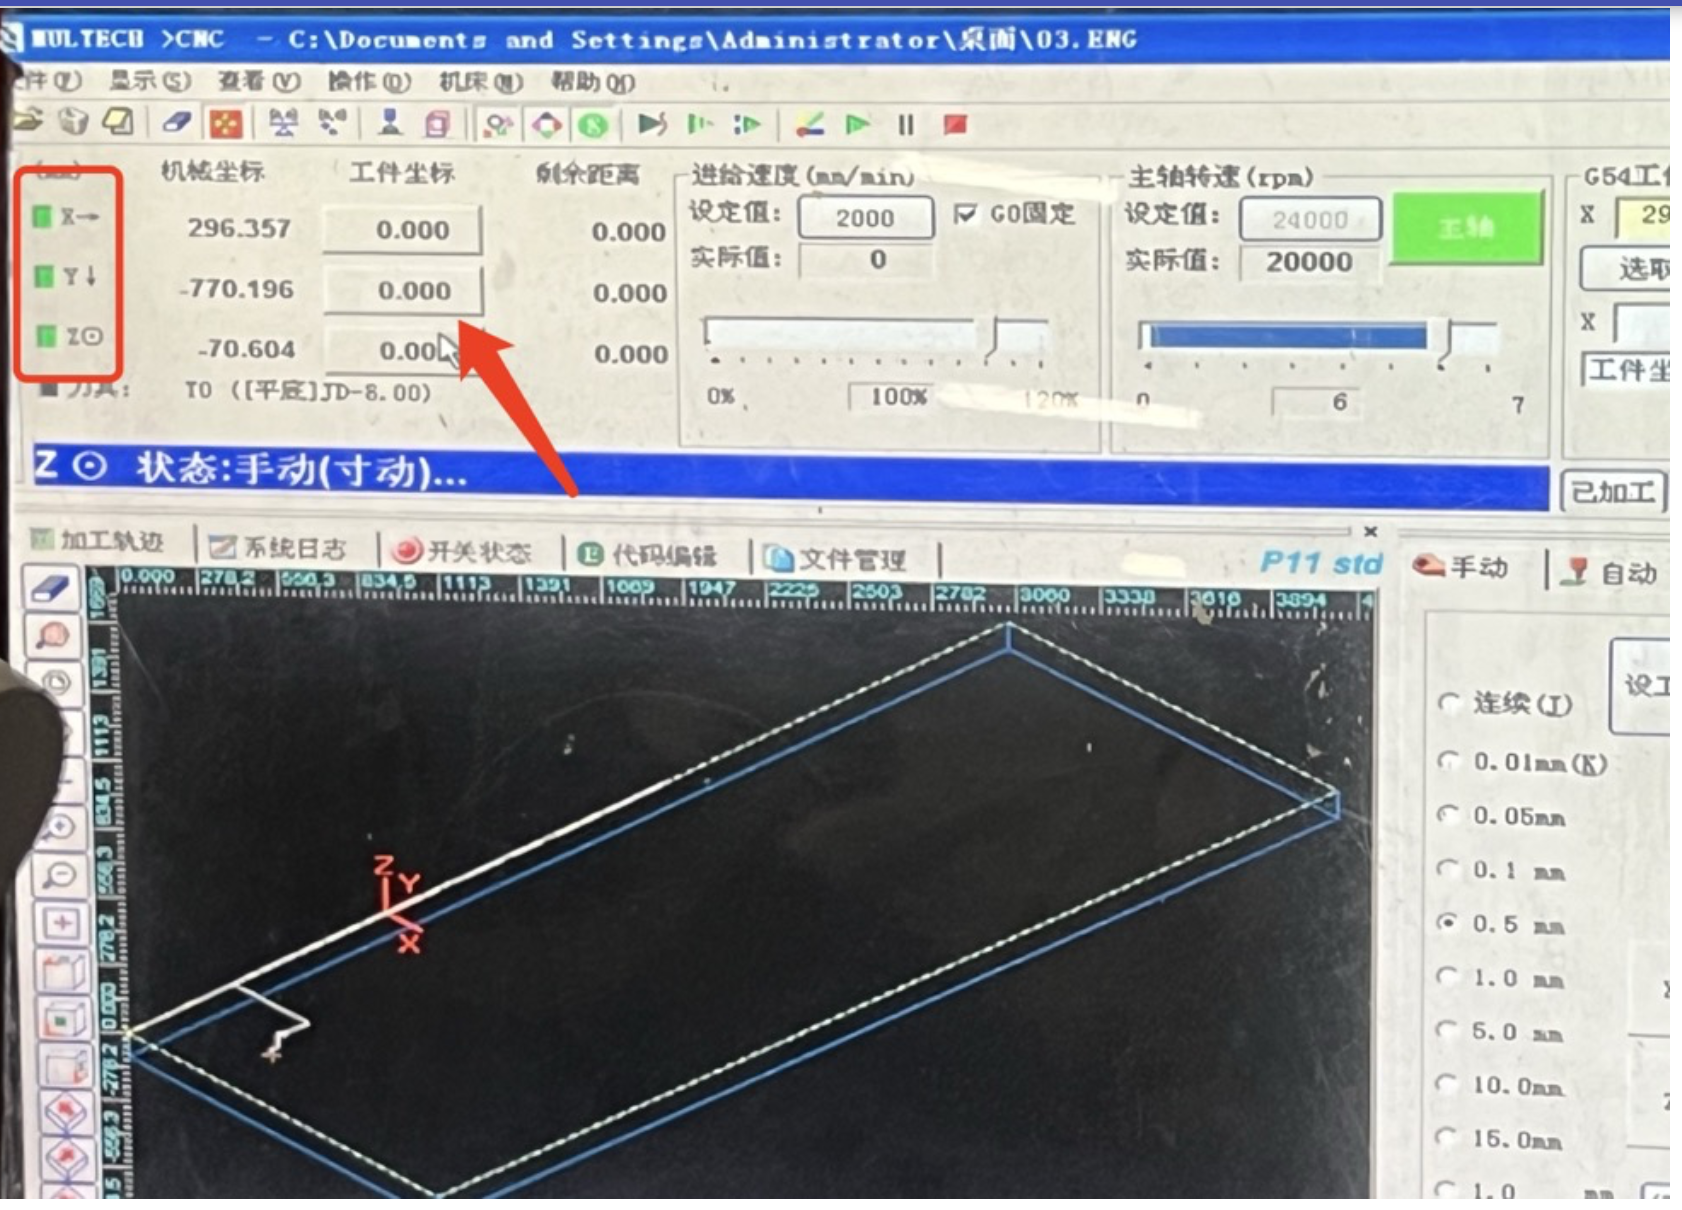Click the pink copy-pages toolbar icon

pos(437,124)
